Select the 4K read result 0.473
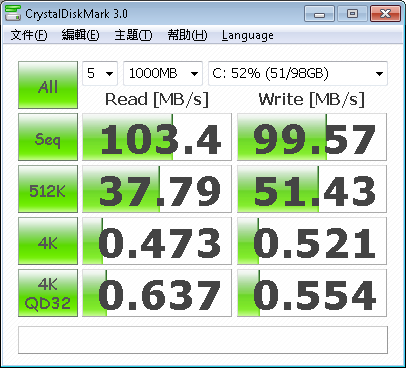This screenshot has width=406, height=368. coord(157,241)
